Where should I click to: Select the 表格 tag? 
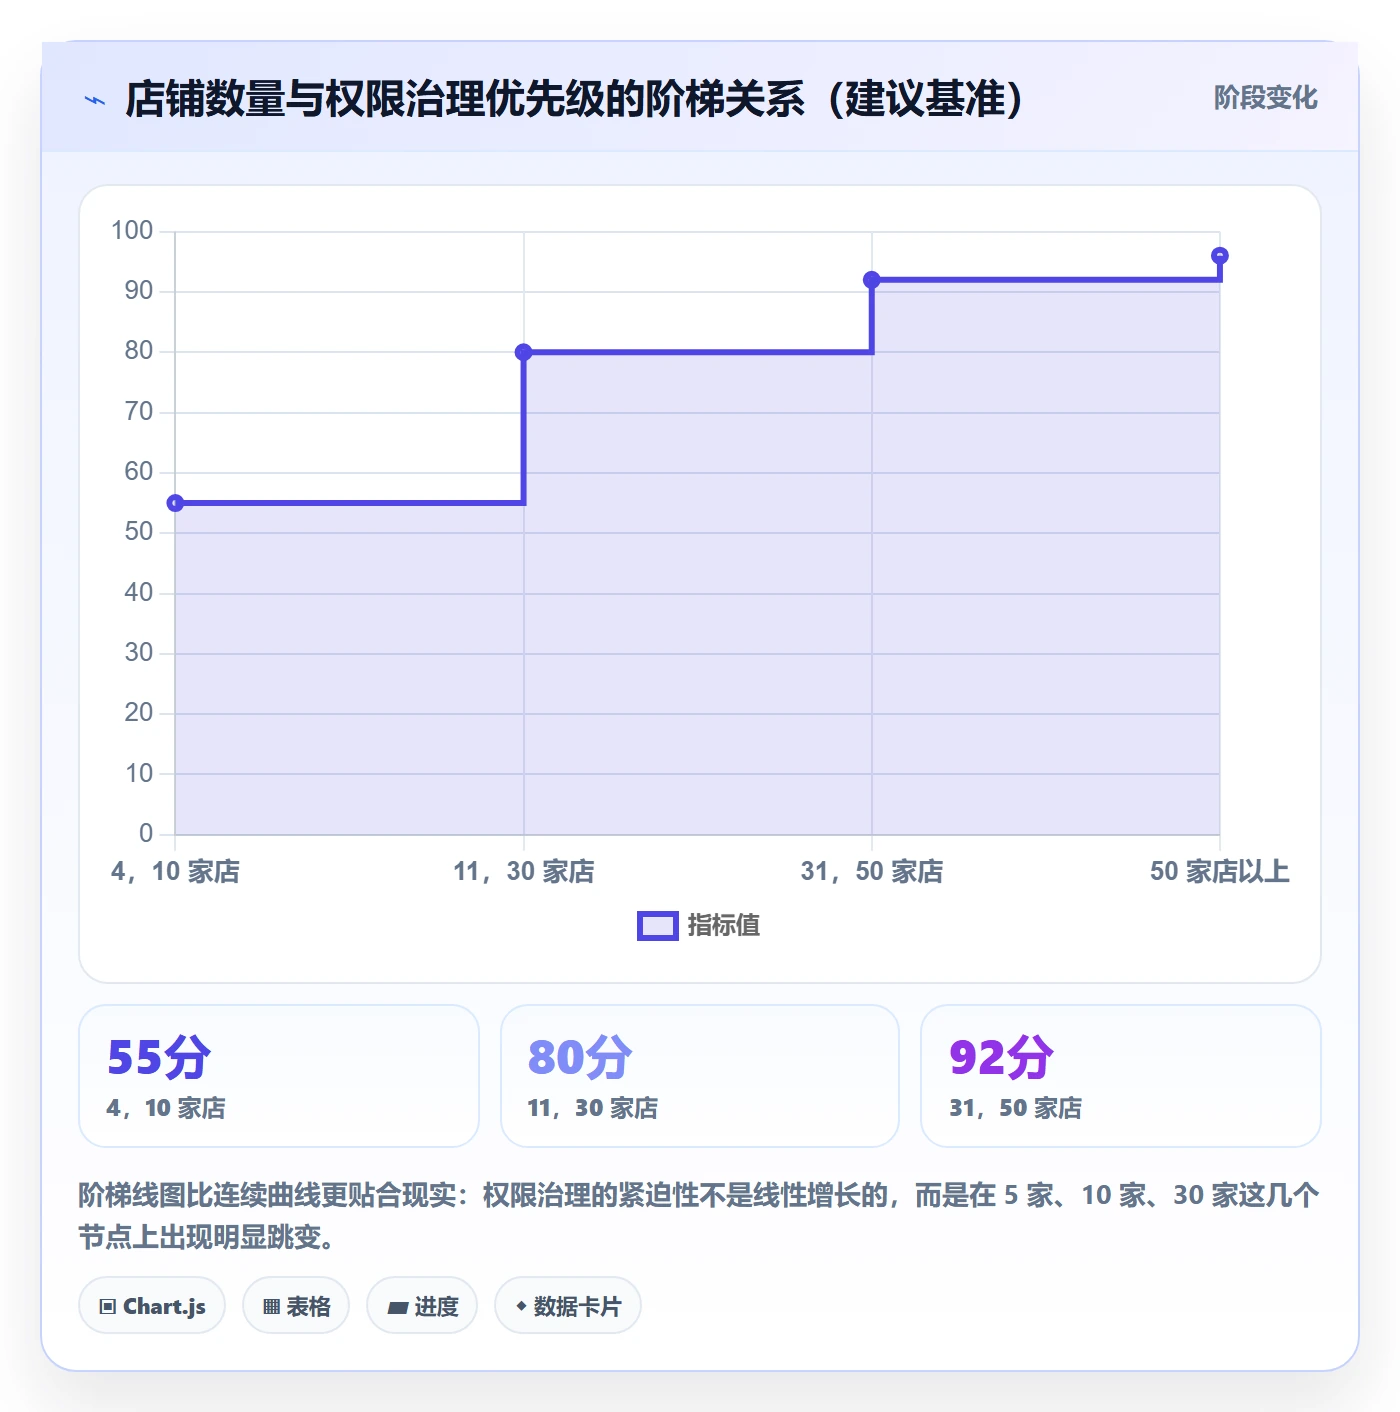[296, 1305]
